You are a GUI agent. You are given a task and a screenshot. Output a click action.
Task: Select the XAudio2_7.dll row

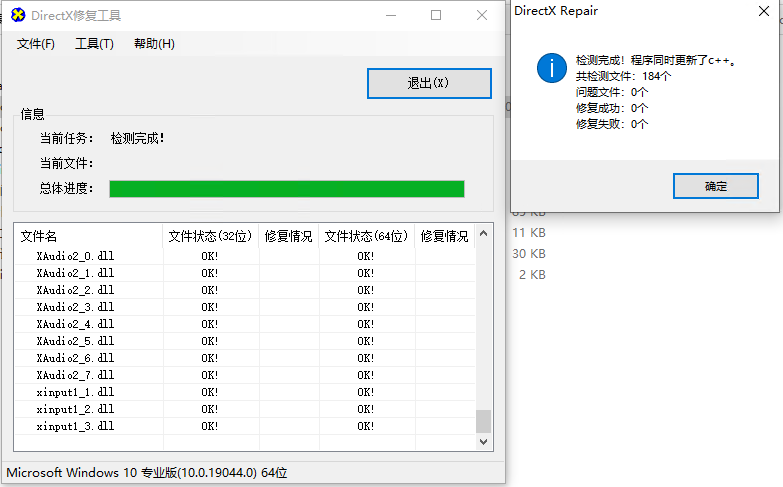point(245,375)
